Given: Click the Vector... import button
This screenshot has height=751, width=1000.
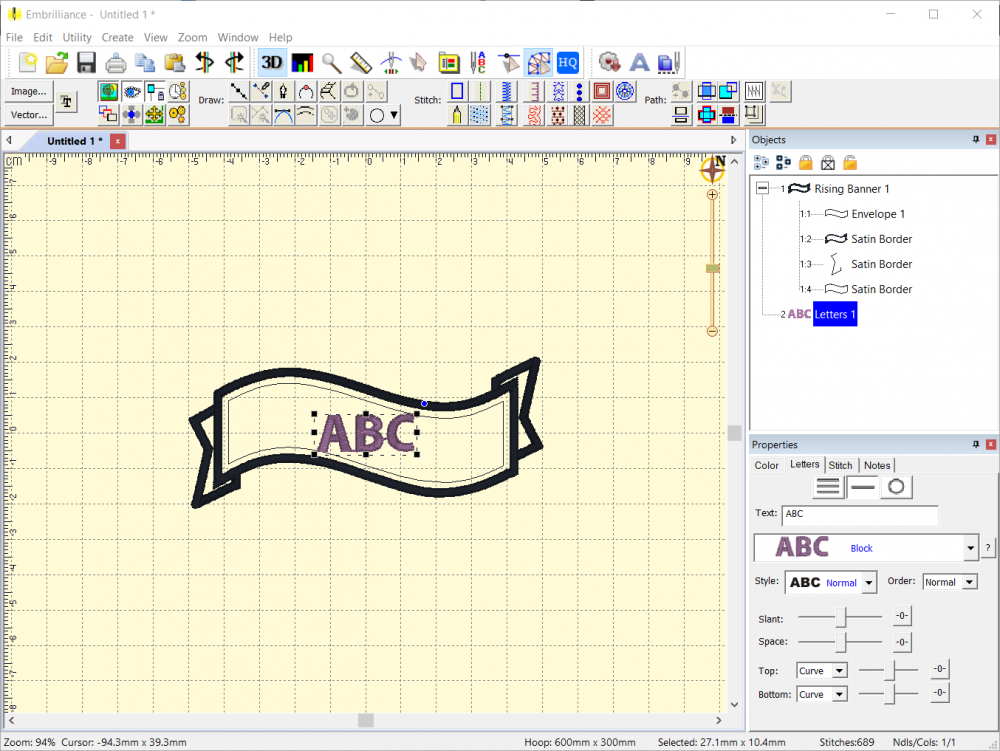Looking at the screenshot, I should point(31,114).
